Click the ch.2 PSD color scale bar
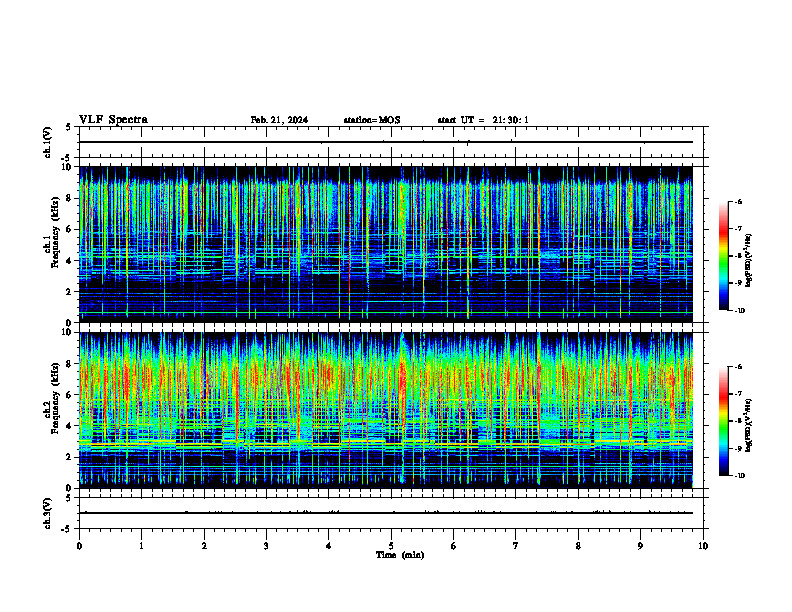 [x=724, y=421]
